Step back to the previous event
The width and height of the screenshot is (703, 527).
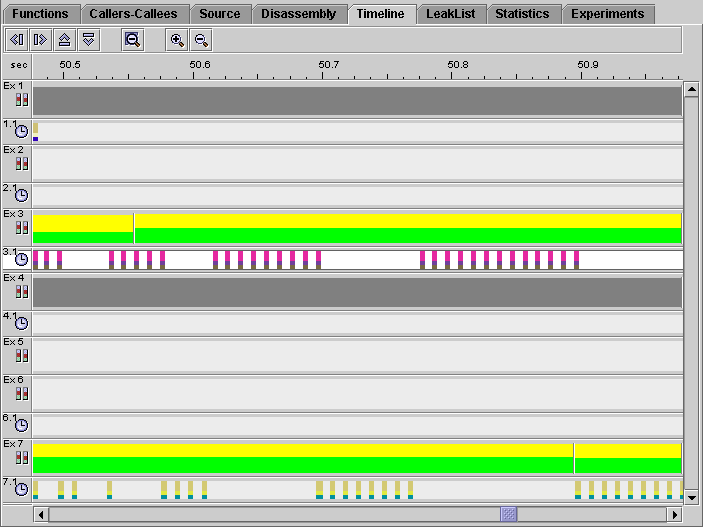[17, 40]
